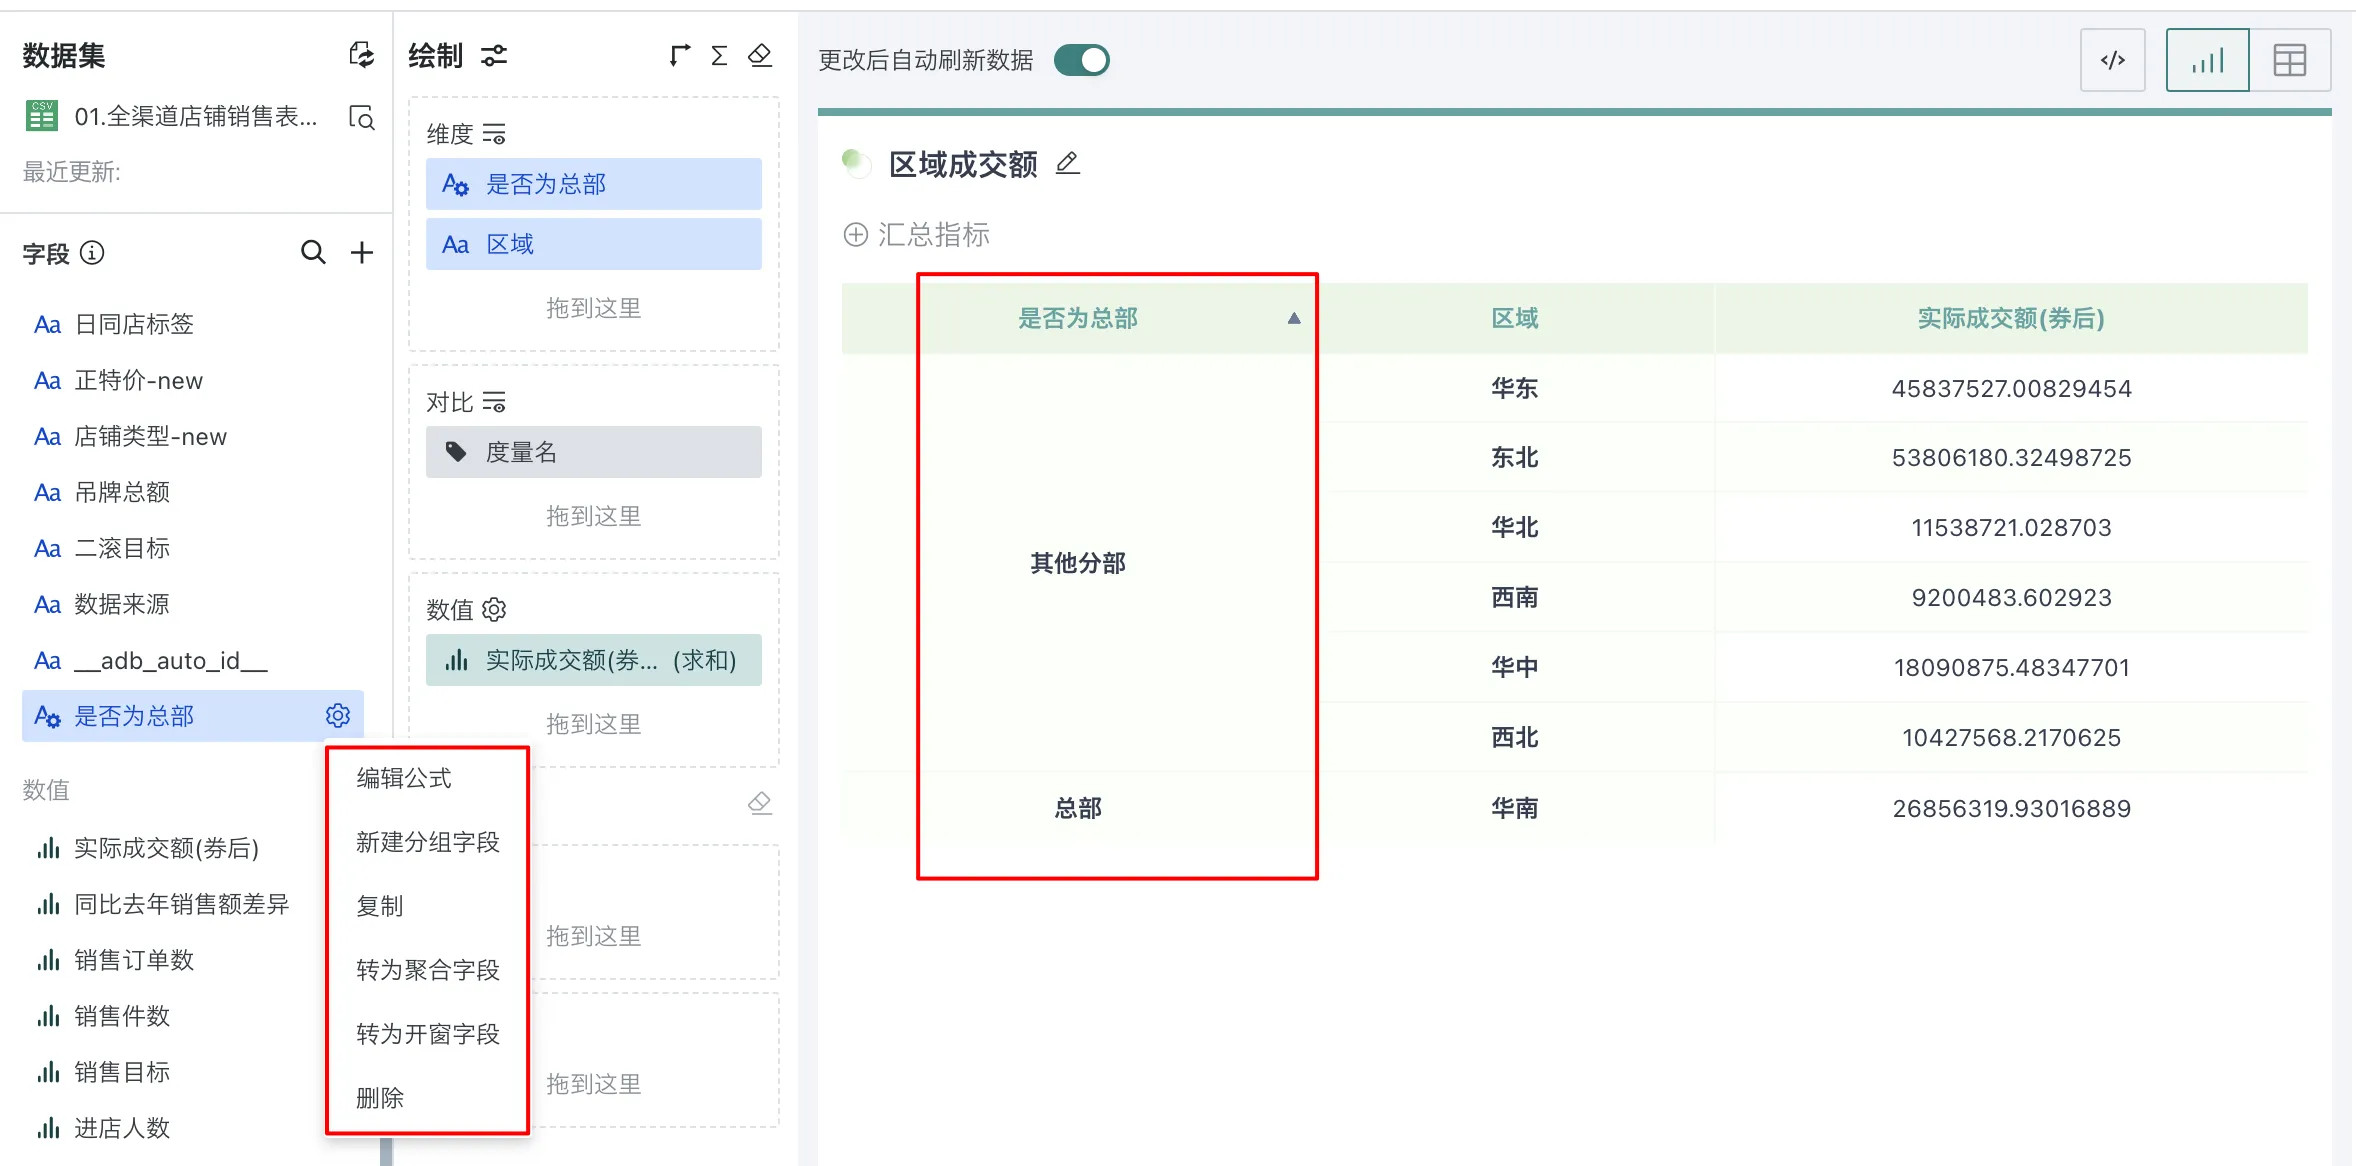Toggle auto refresh data switch
The height and width of the screenshot is (1166, 2356).
click(1082, 61)
